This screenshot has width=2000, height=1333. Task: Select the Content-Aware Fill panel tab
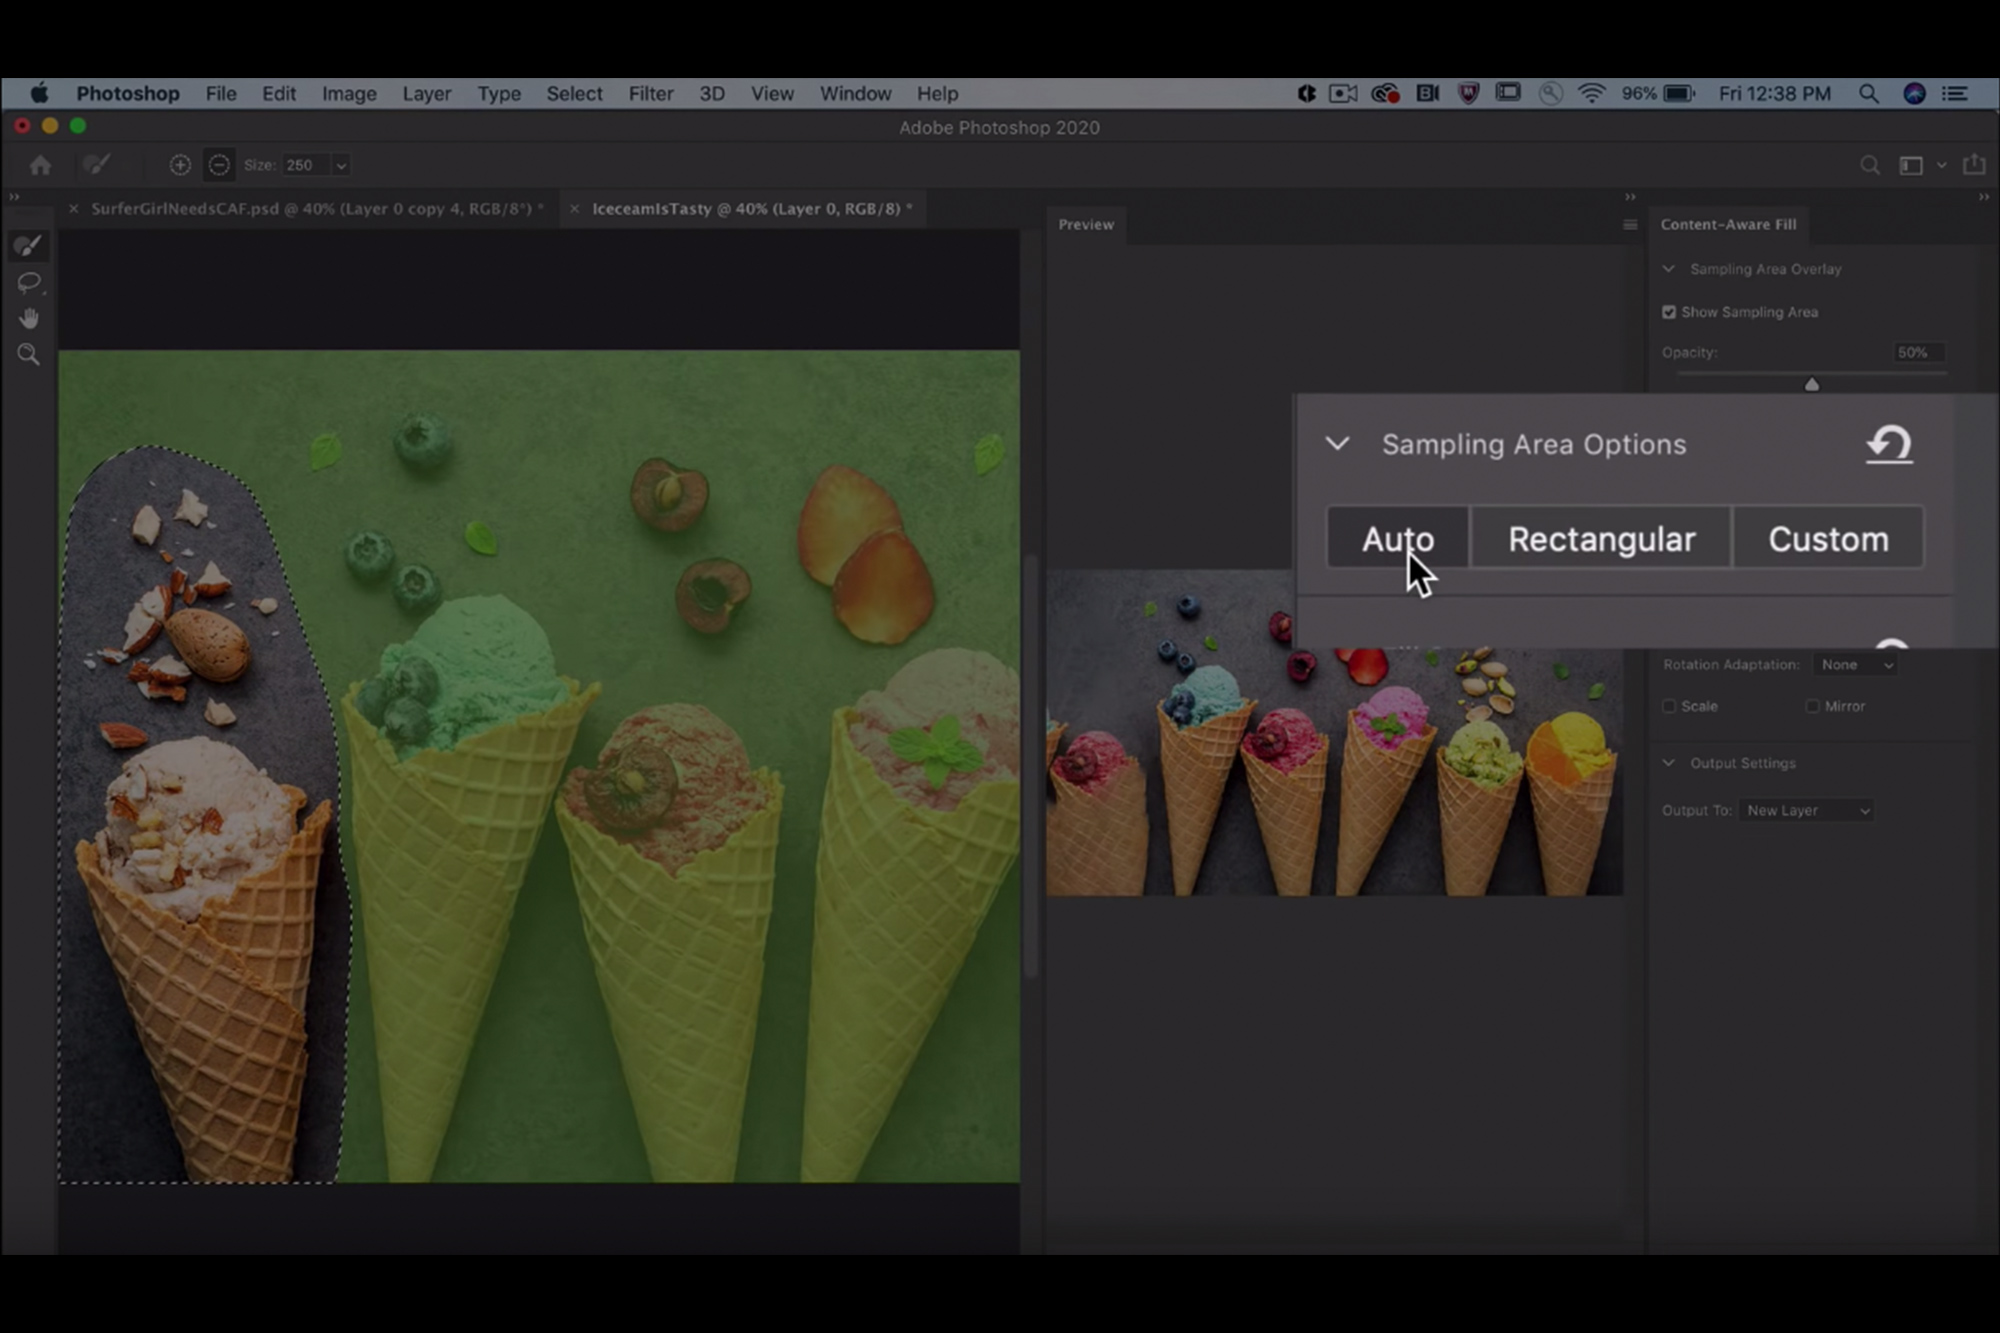click(x=1728, y=225)
